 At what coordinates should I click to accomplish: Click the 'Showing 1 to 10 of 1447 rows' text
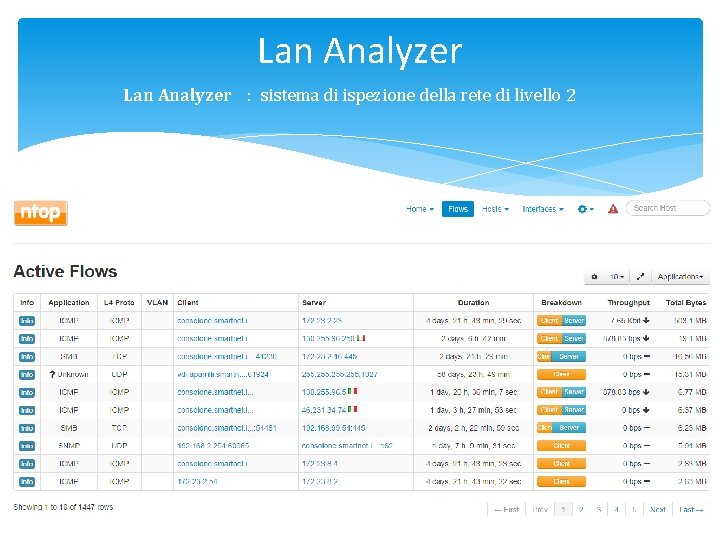pyautogui.click(x=63, y=507)
